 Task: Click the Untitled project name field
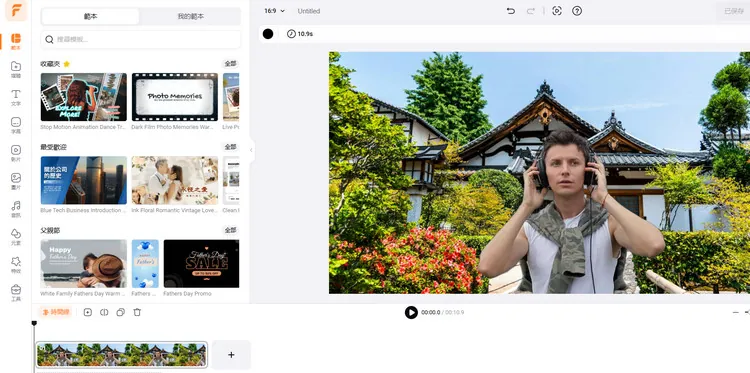tap(309, 11)
